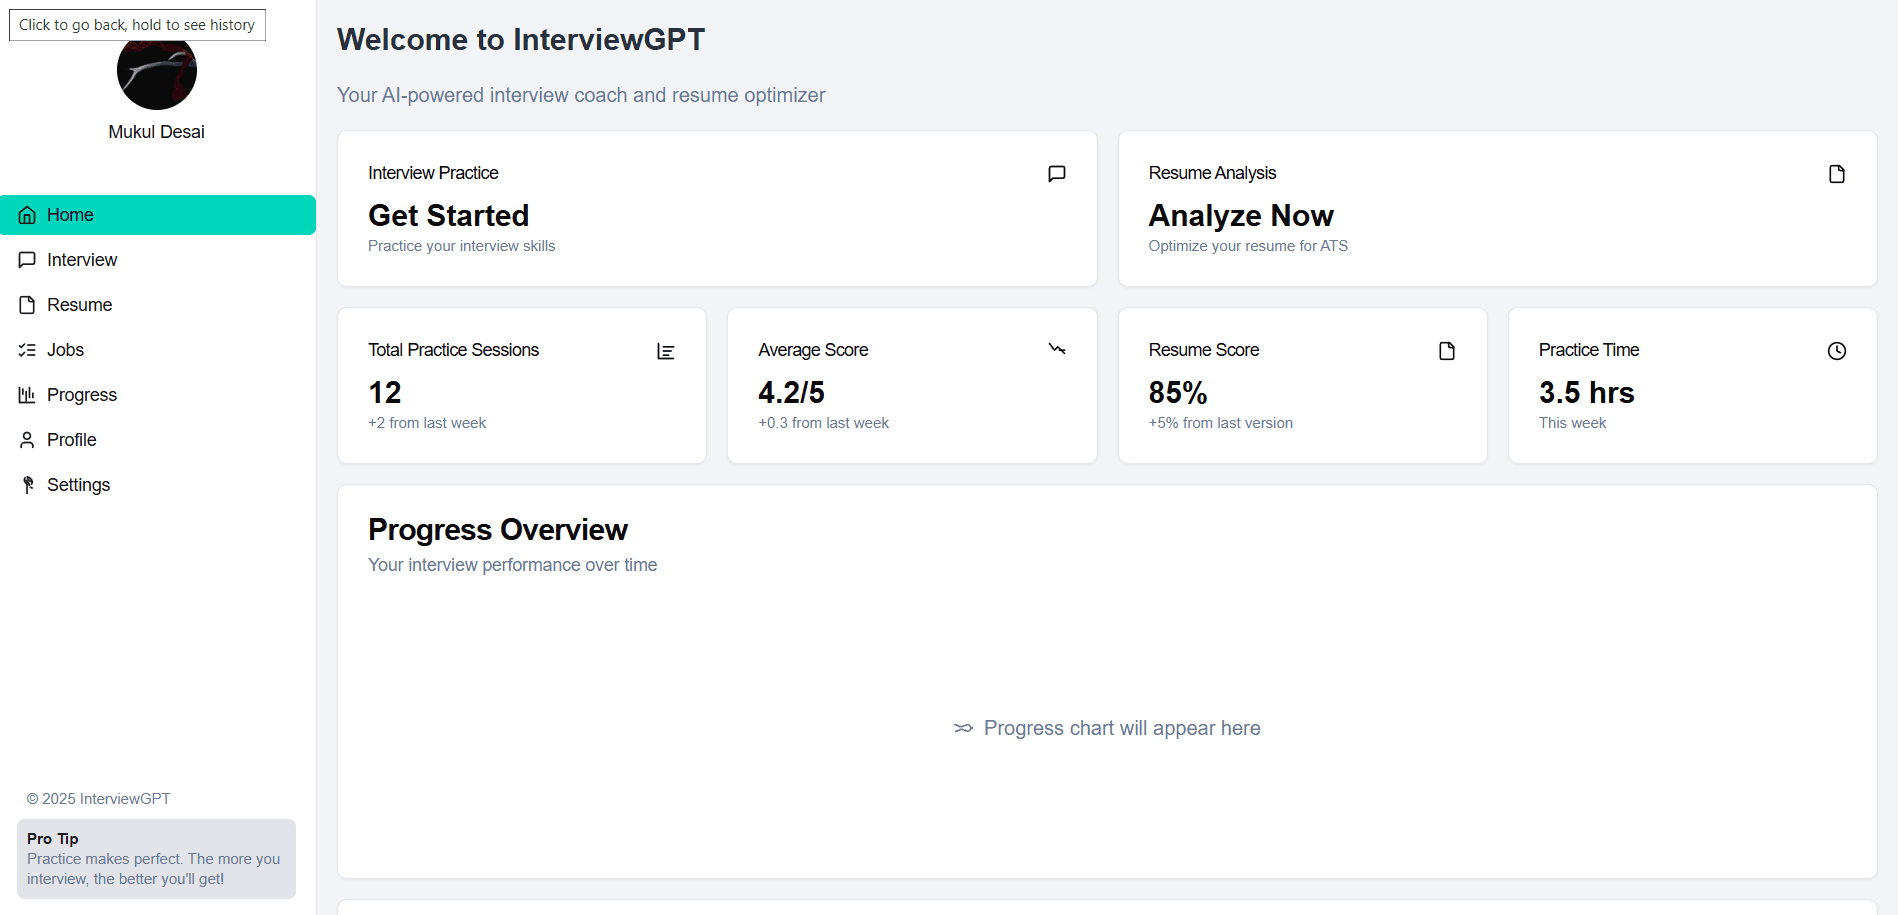Click Analyze Now on Resume Analysis card
1900x915 pixels.
click(1241, 216)
